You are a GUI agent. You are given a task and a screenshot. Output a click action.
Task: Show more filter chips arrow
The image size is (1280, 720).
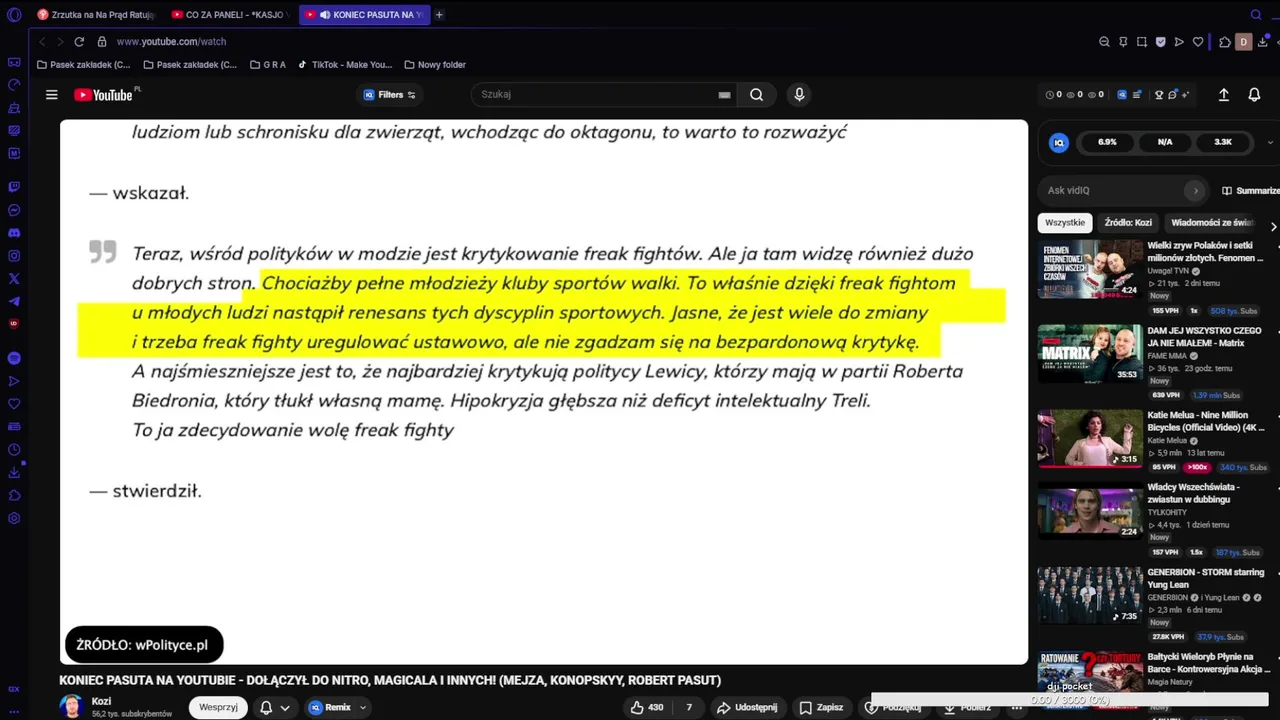pos(1272,226)
